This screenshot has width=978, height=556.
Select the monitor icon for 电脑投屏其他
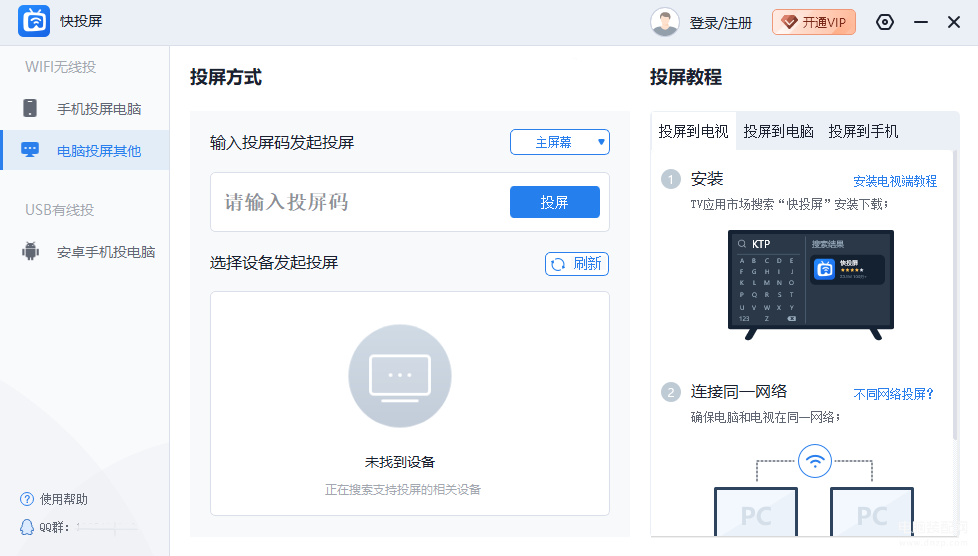[x=29, y=150]
